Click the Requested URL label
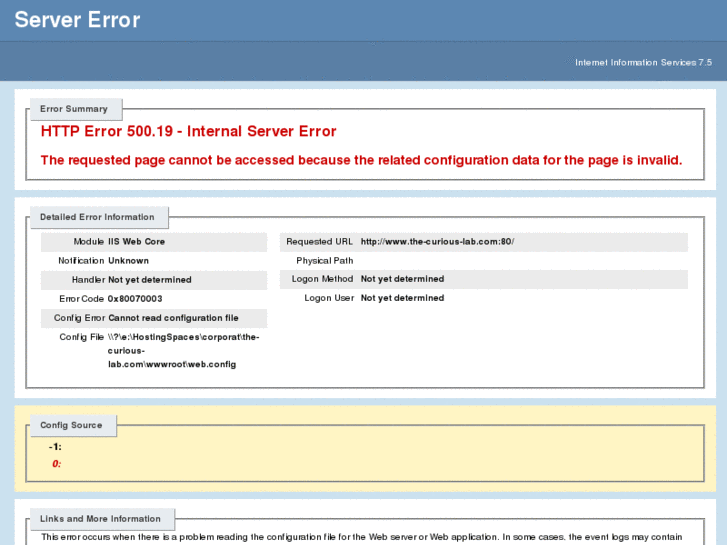The height and width of the screenshot is (545, 727). [319, 242]
